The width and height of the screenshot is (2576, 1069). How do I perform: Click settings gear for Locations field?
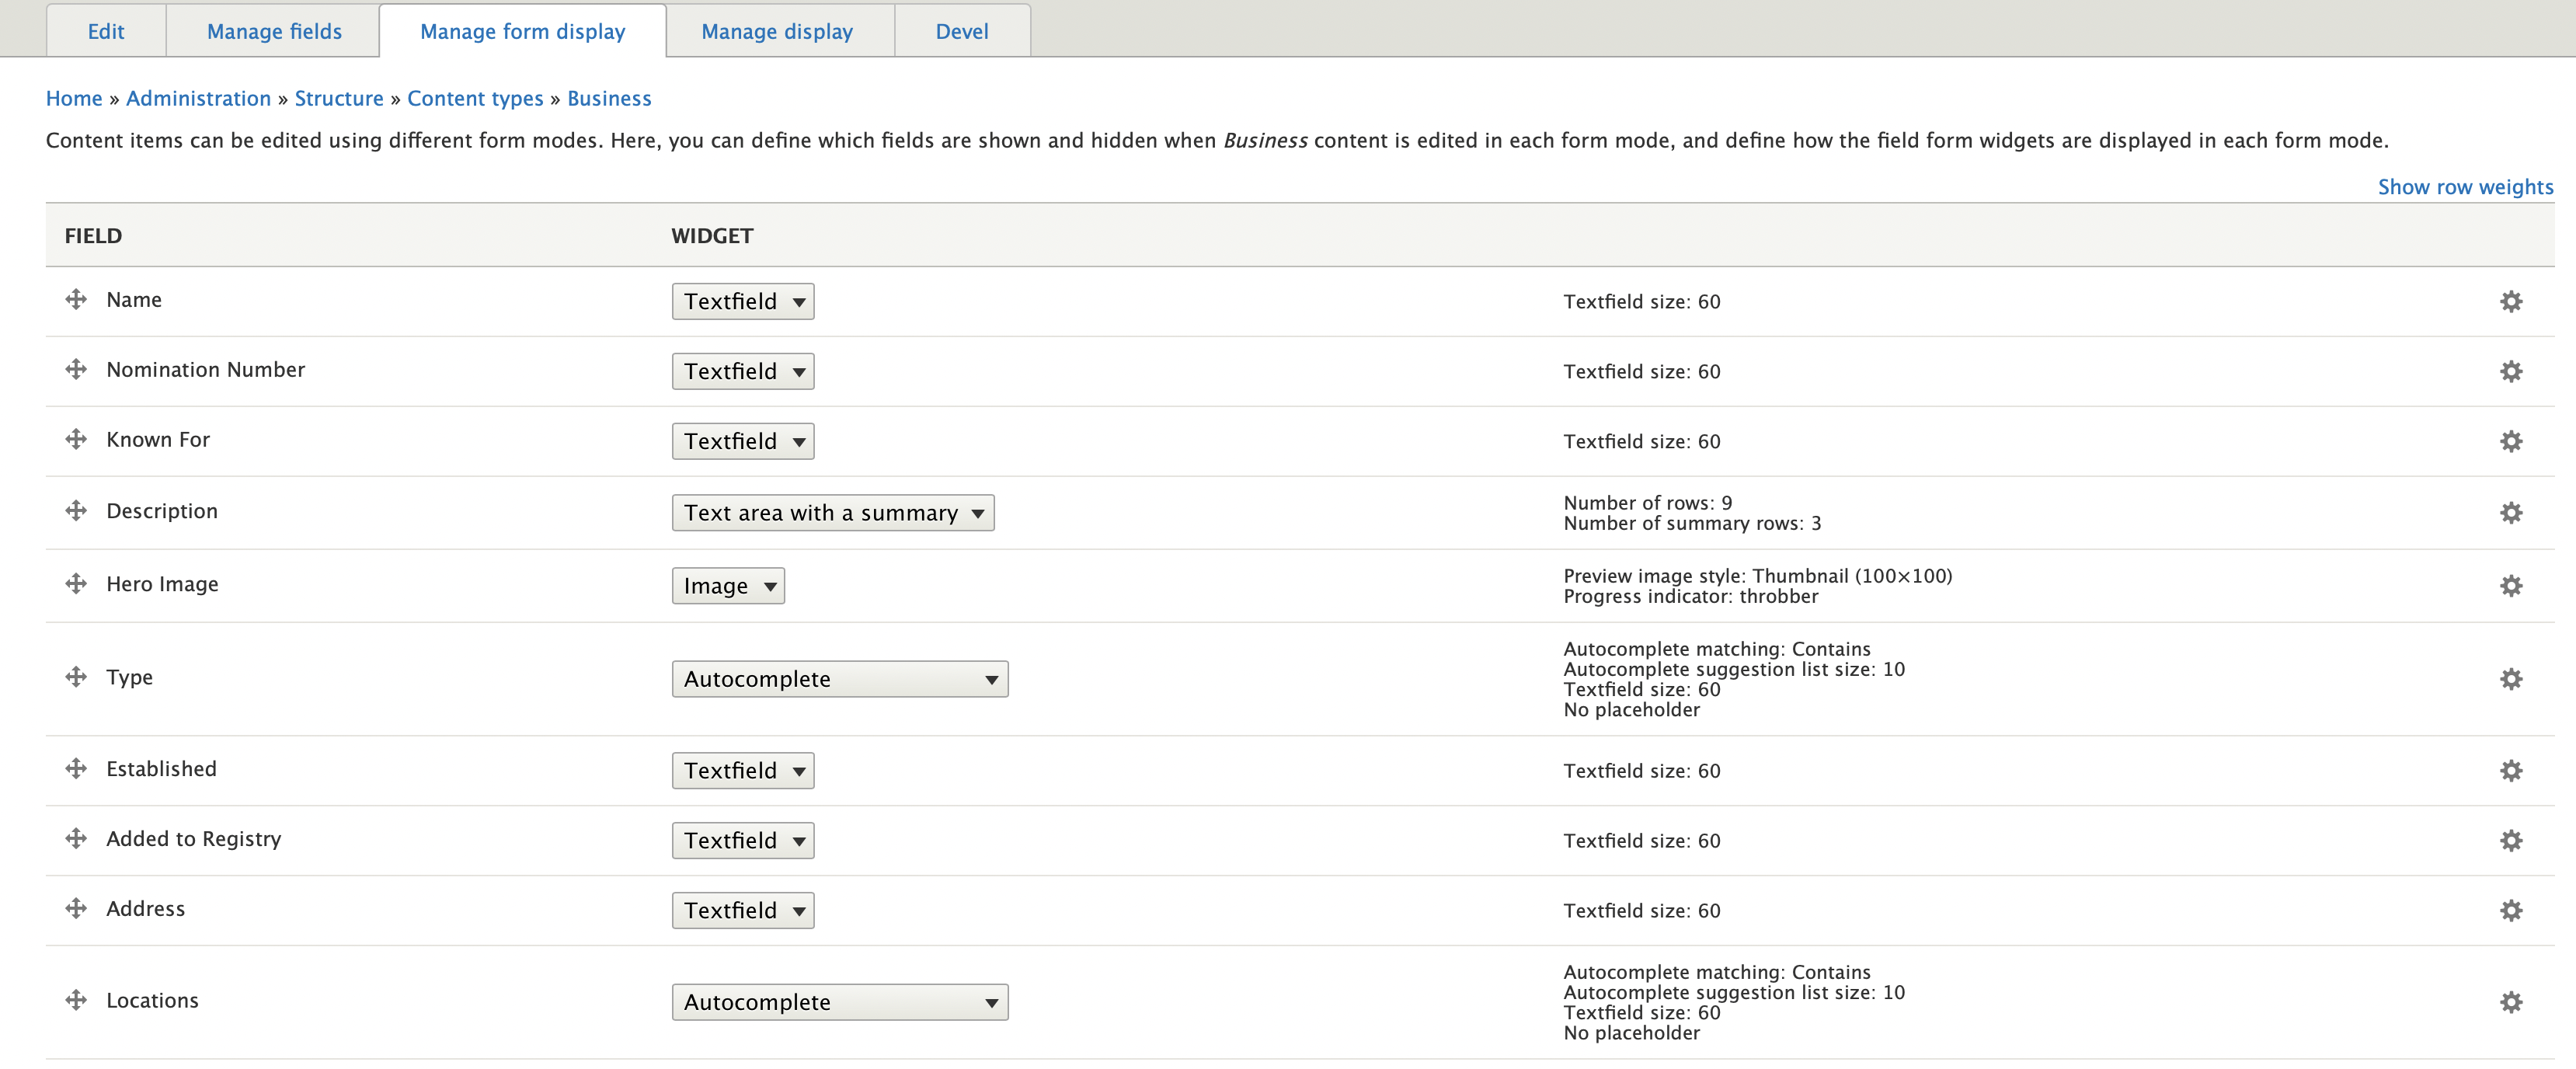pos(2510,1002)
